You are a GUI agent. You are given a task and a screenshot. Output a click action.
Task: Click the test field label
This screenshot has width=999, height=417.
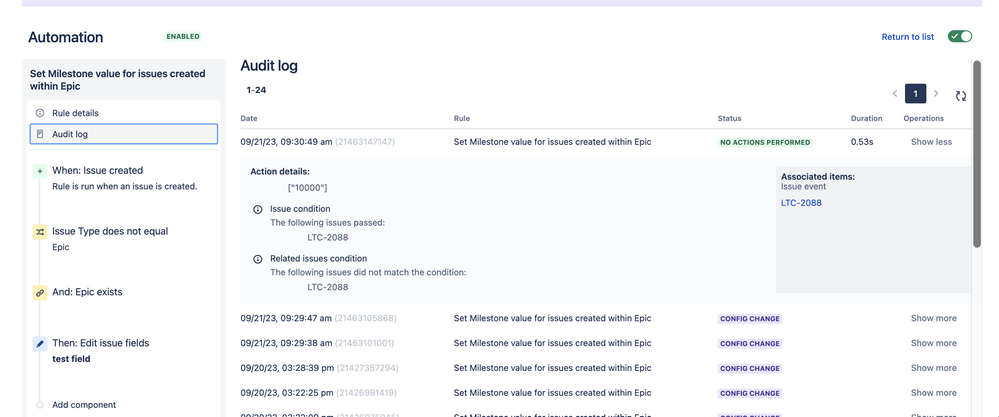pos(71,359)
